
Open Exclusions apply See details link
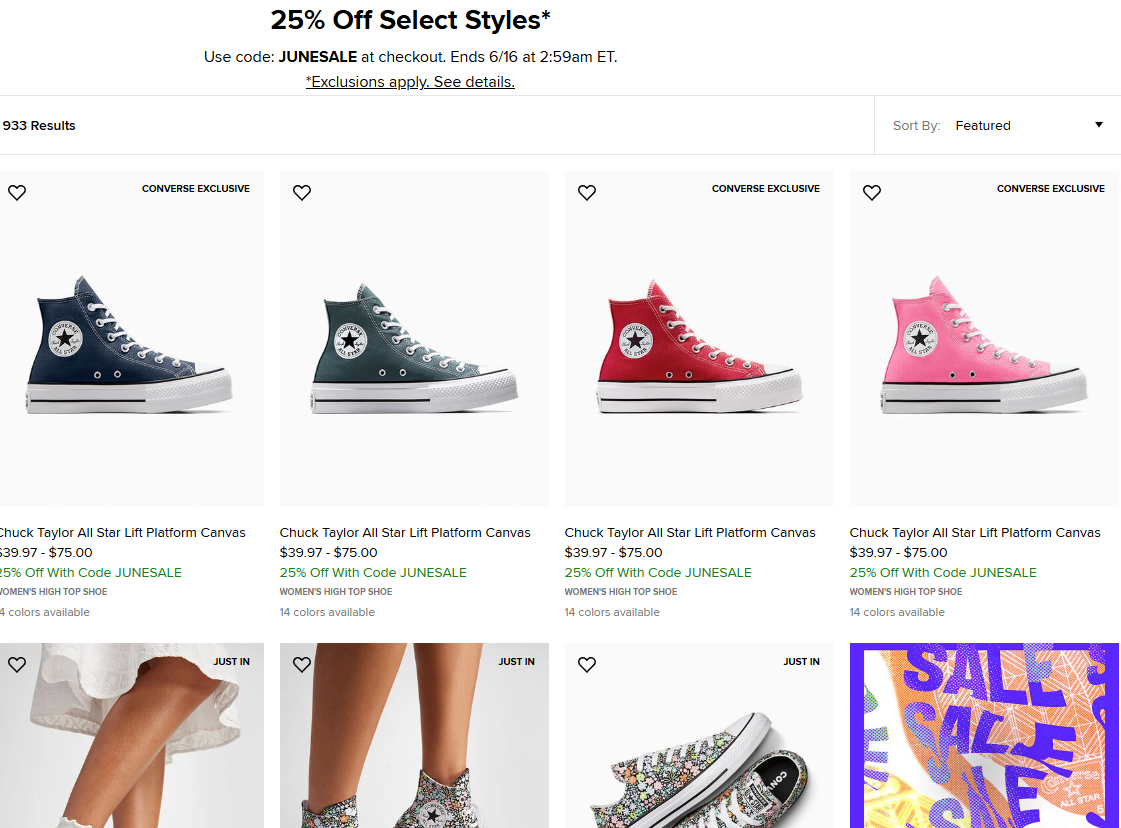click(410, 82)
